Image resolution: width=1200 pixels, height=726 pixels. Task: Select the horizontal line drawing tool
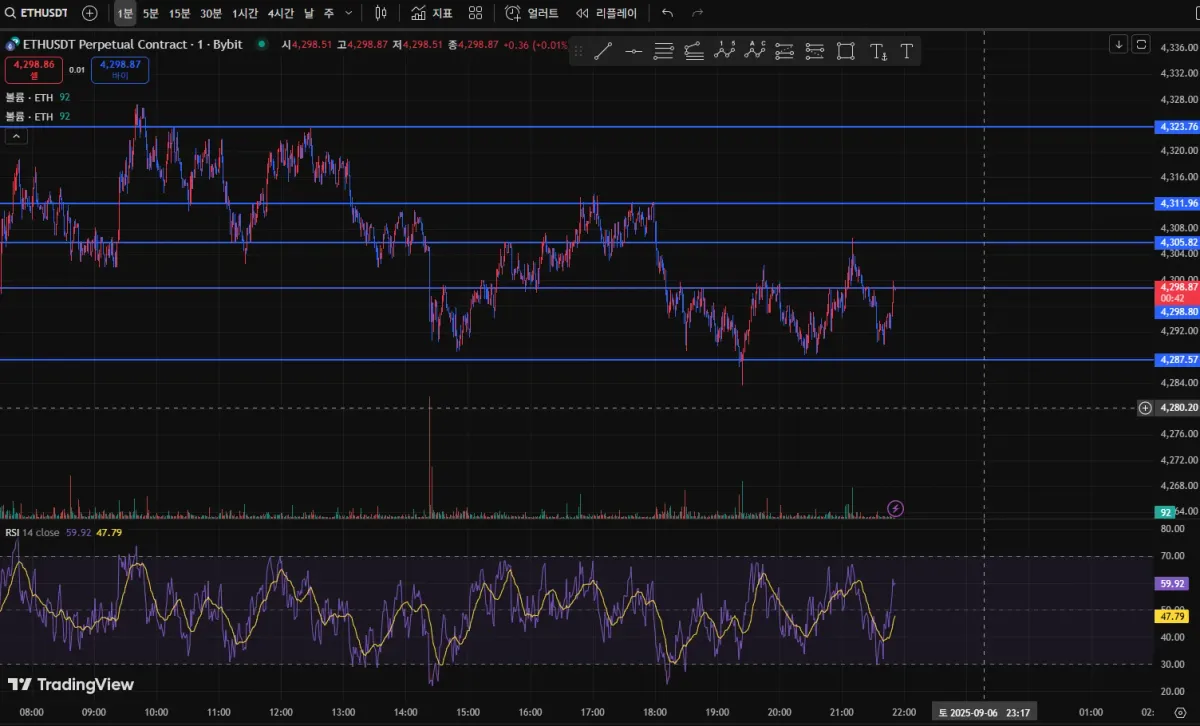[x=633, y=51]
